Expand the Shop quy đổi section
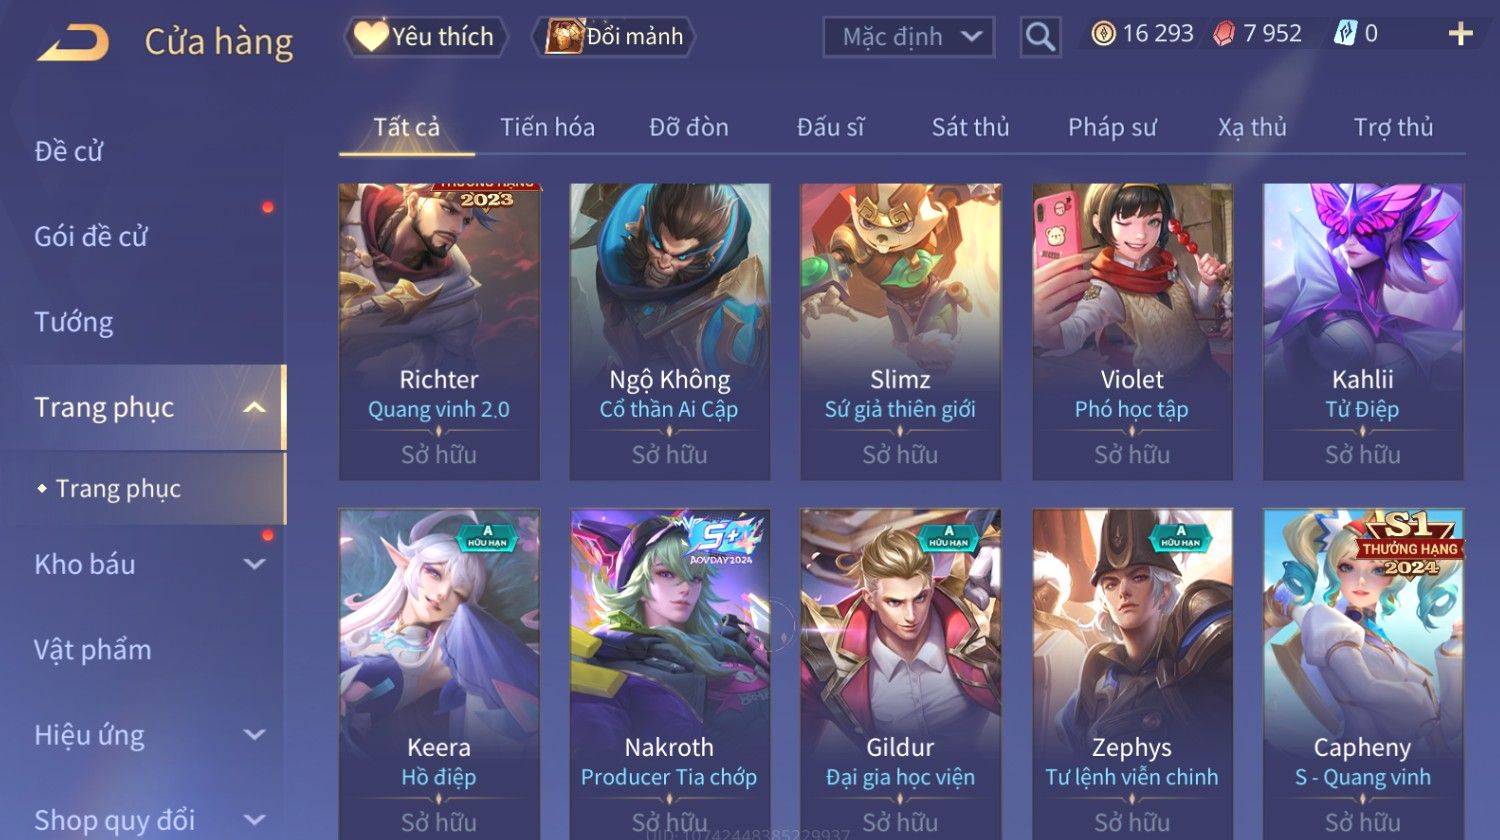This screenshot has width=1500, height=840. [255, 820]
